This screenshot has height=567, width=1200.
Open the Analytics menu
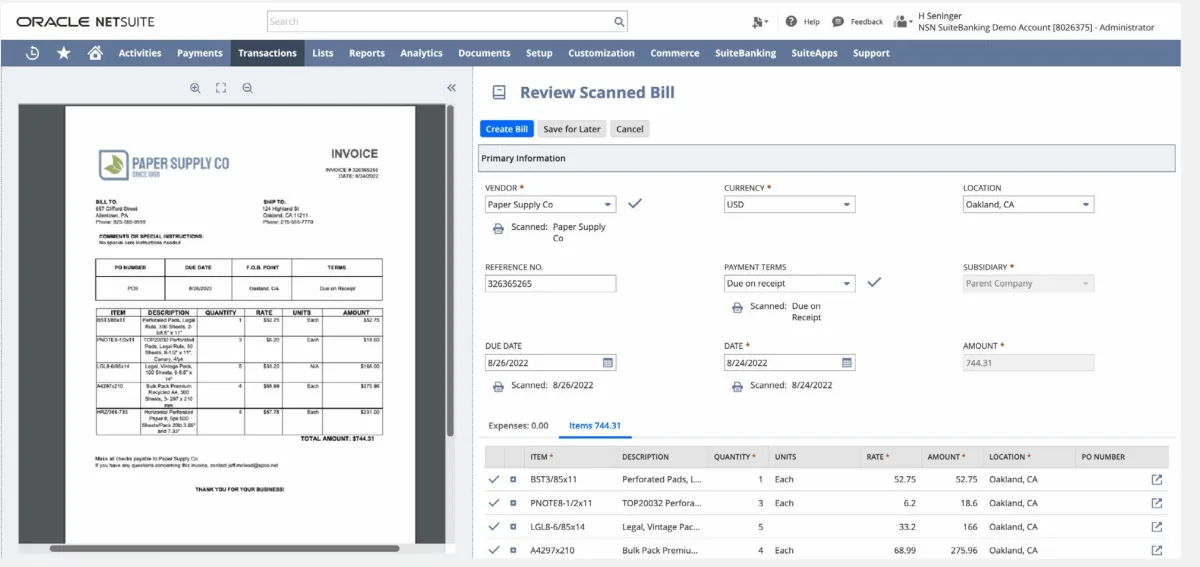pyautogui.click(x=421, y=53)
